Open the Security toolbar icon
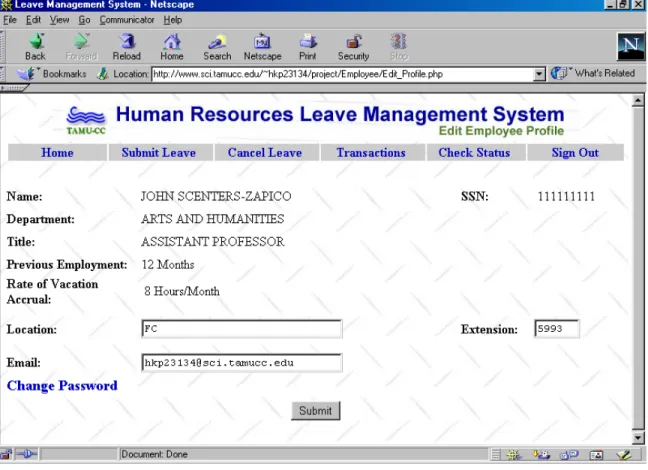The height and width of the screenshot is (470, 648). (x=353, y=41)
